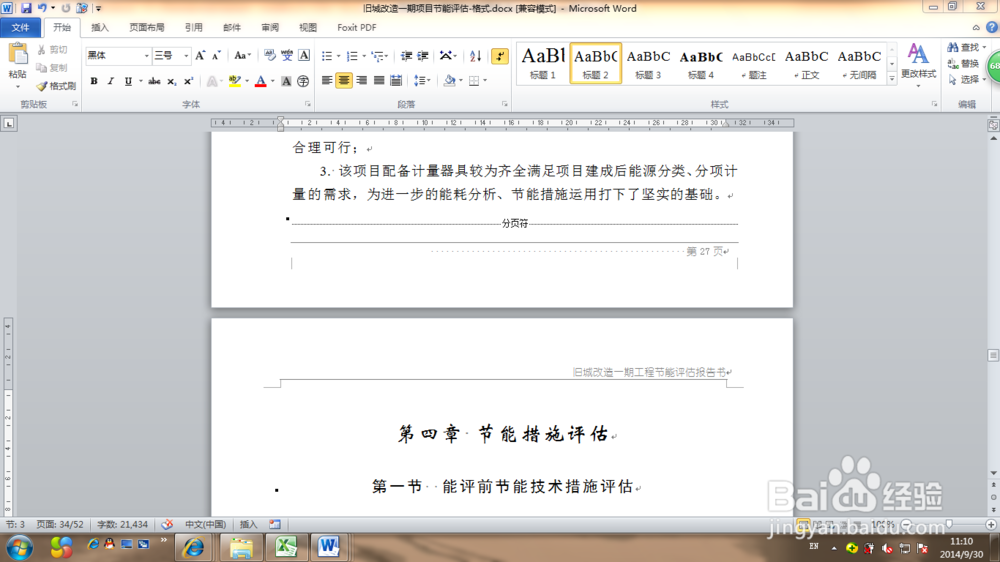The height and width of the screenshot is (562, 1000).
Task: Click the Save icon in Quick Access
Action: click(x=26, y=8)
